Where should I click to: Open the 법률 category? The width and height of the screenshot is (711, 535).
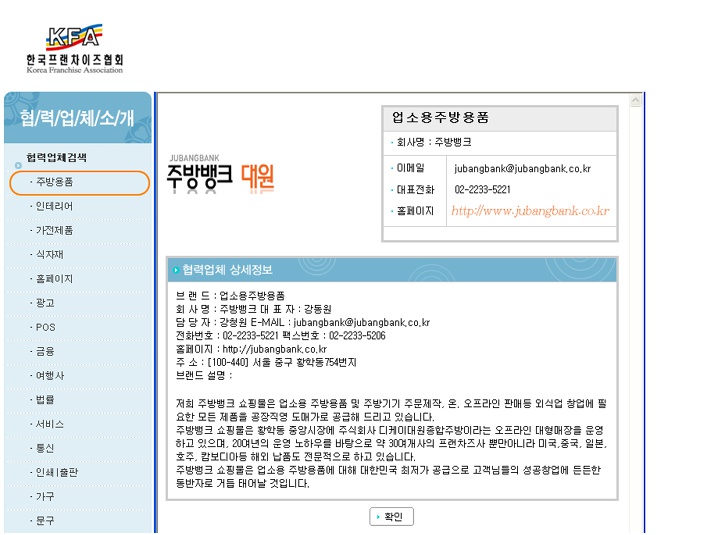coord(45,399)
